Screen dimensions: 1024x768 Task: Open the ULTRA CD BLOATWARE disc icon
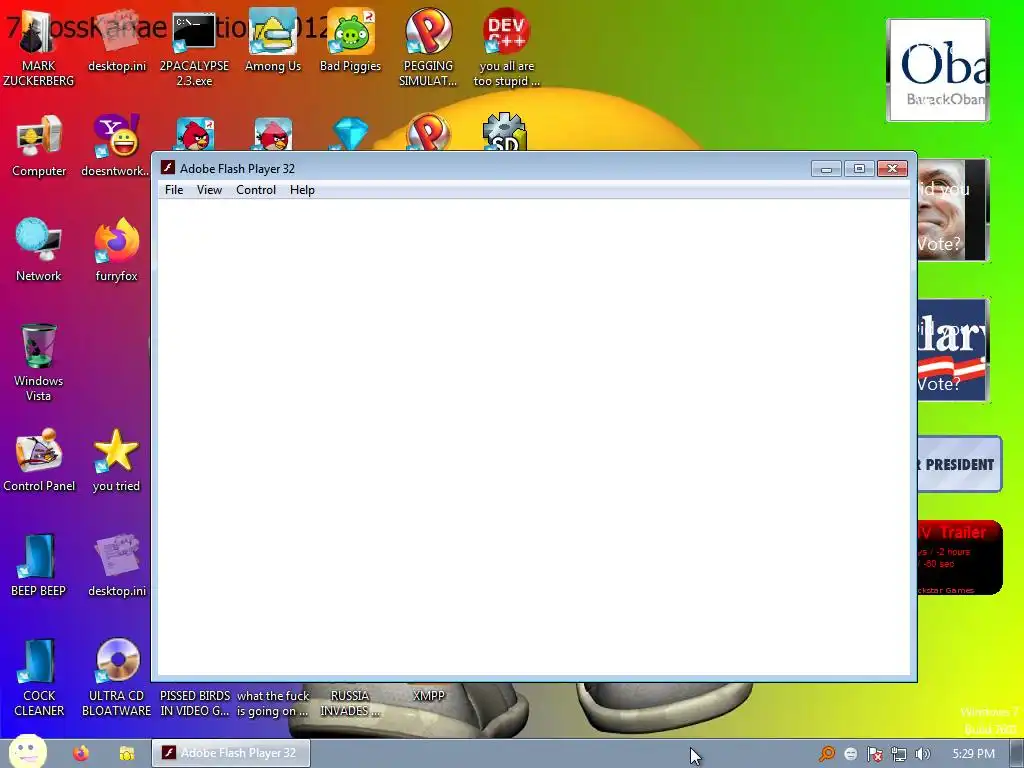coord(116,678)
